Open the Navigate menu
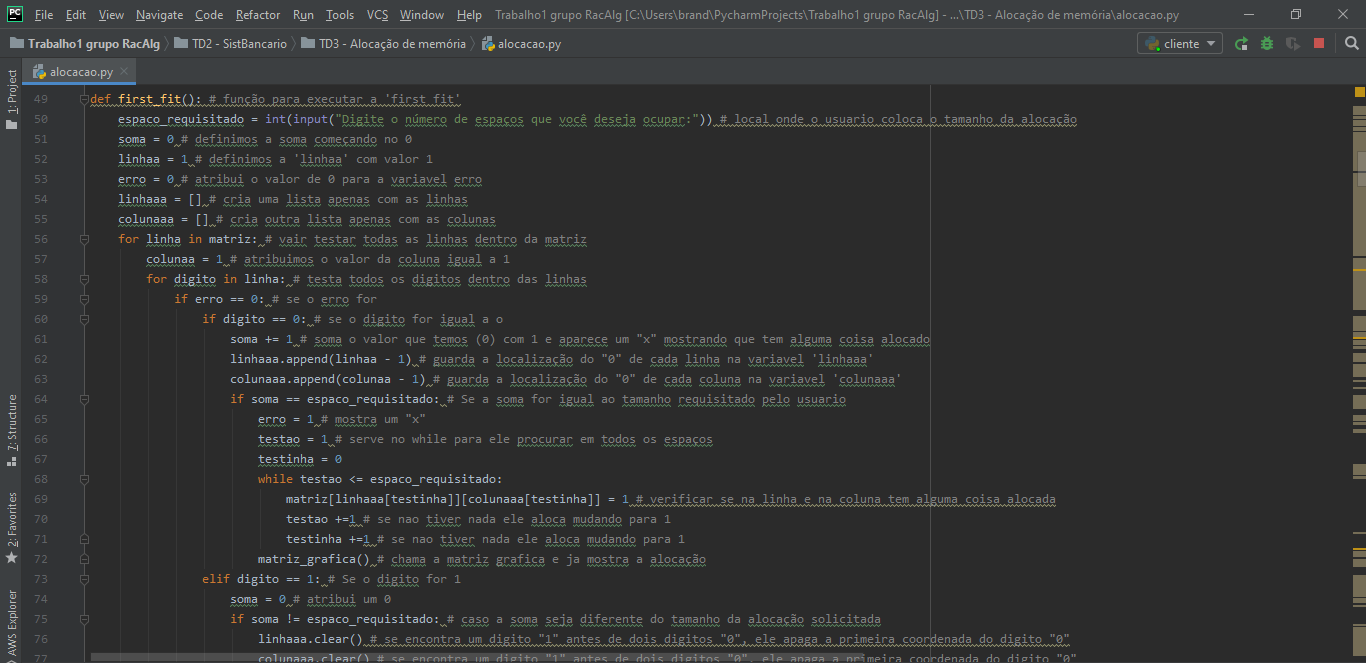Screen dimensions: 1366x663 160,15
